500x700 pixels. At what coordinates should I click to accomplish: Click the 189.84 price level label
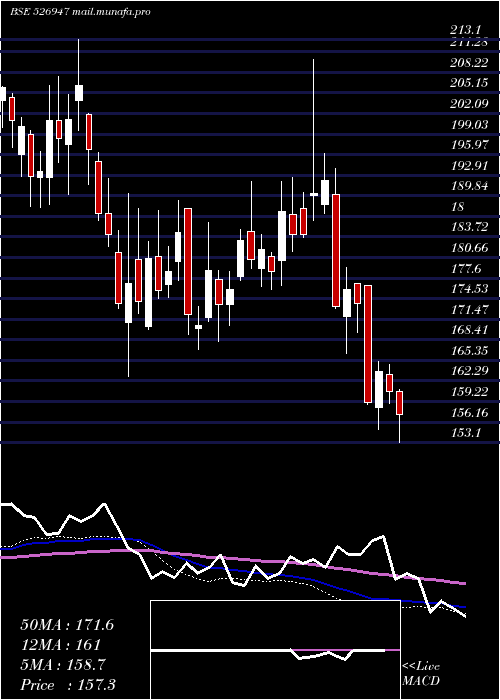pyautogui.click(x=469, y=187)
